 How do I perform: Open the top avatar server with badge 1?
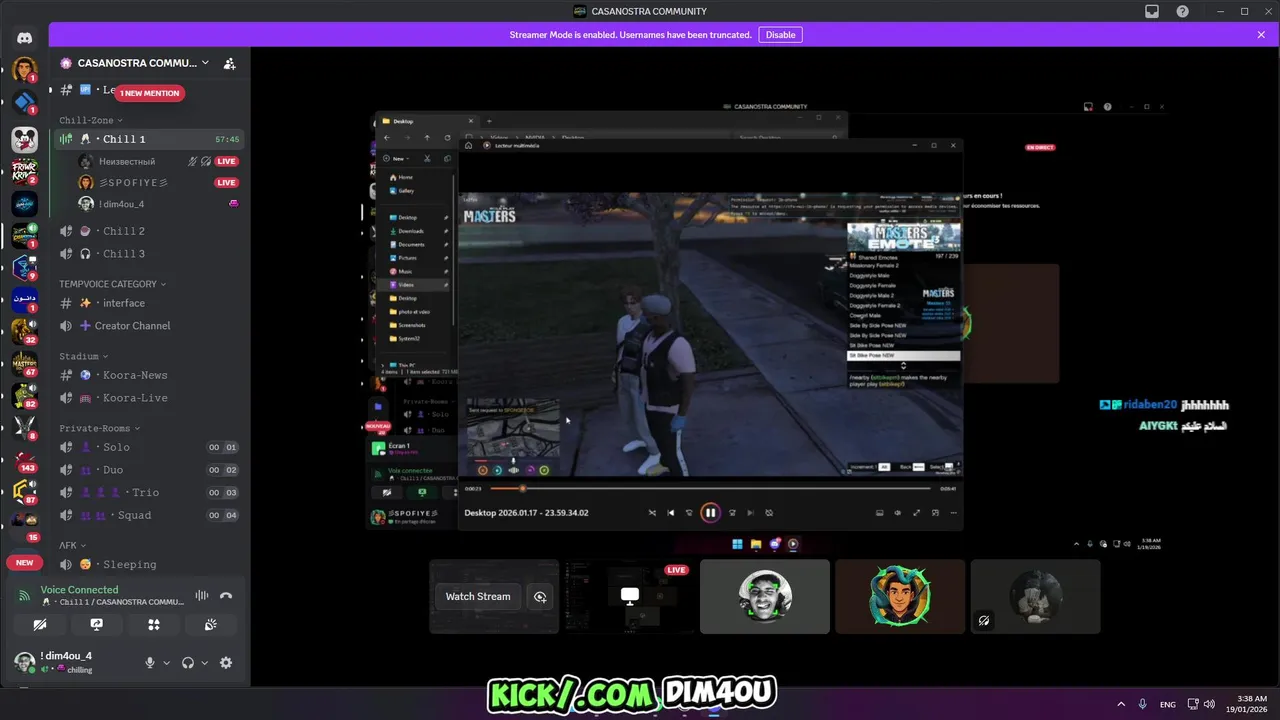pos(24,70)
